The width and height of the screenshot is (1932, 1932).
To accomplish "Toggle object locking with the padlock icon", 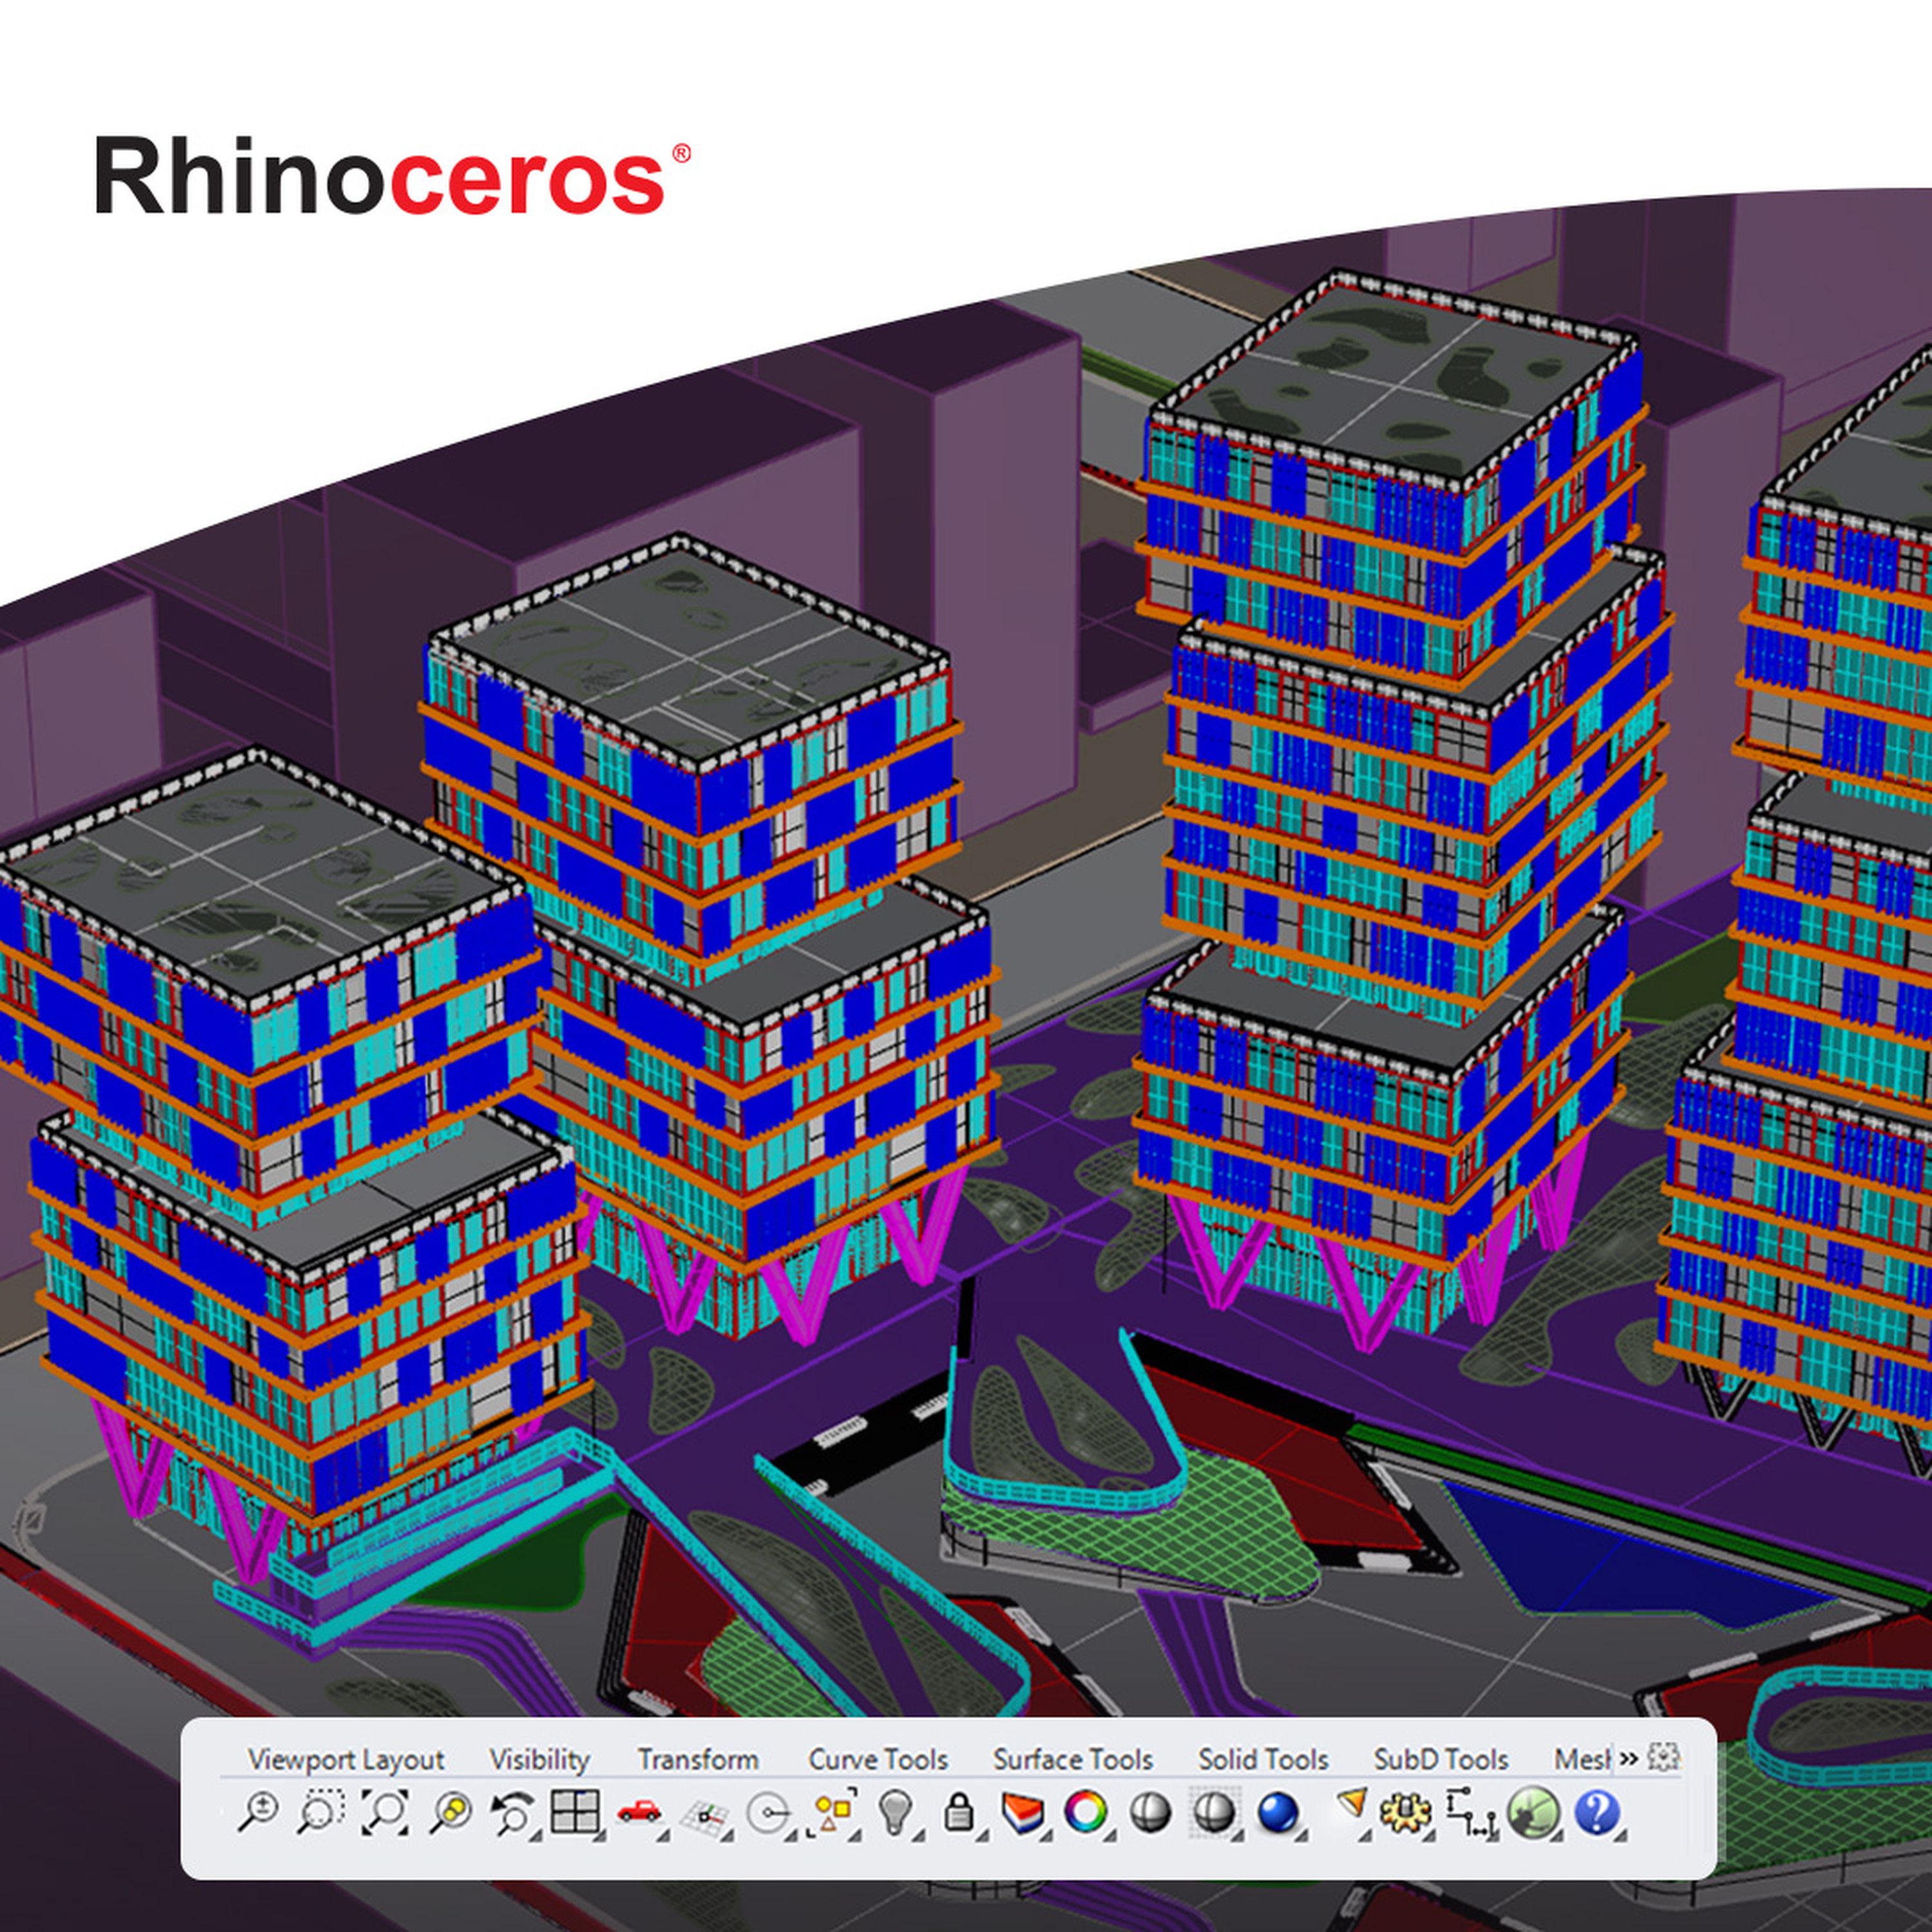I will coord(959,1811).
